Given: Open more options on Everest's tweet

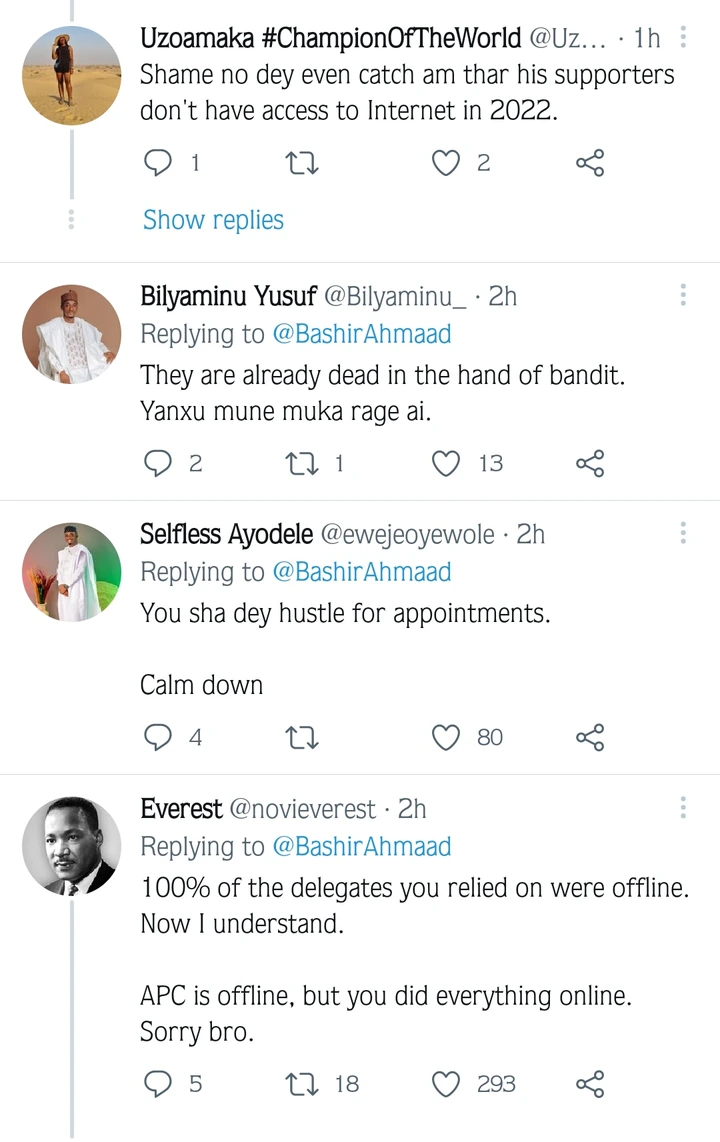Looking at the screenshot, I should 683,808.
